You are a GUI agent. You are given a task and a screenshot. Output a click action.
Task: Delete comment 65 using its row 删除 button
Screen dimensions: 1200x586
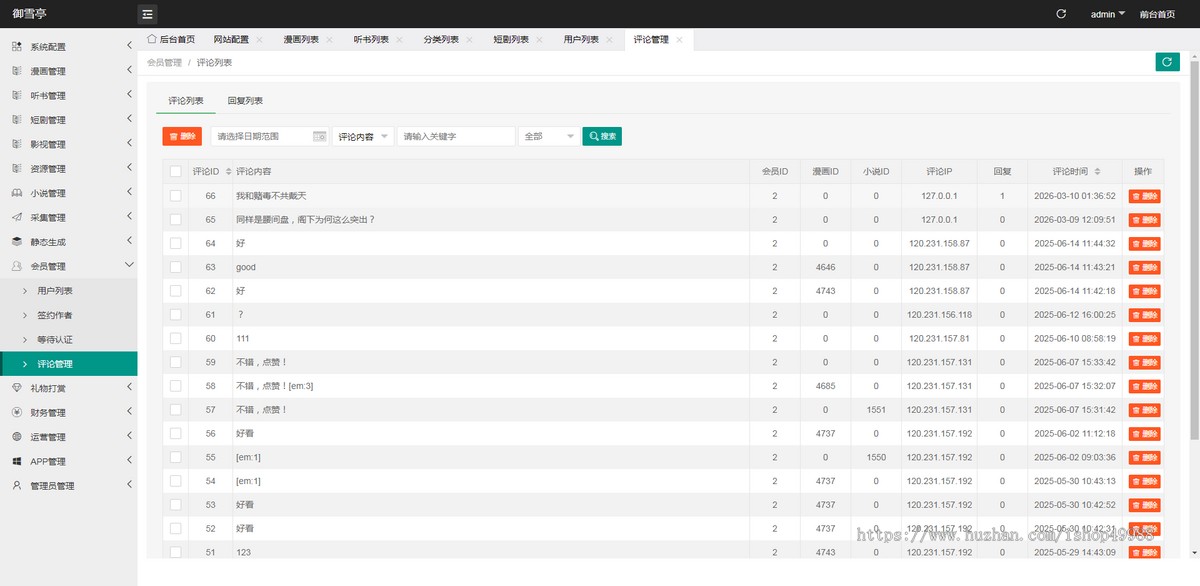(x=1145, y=220)
